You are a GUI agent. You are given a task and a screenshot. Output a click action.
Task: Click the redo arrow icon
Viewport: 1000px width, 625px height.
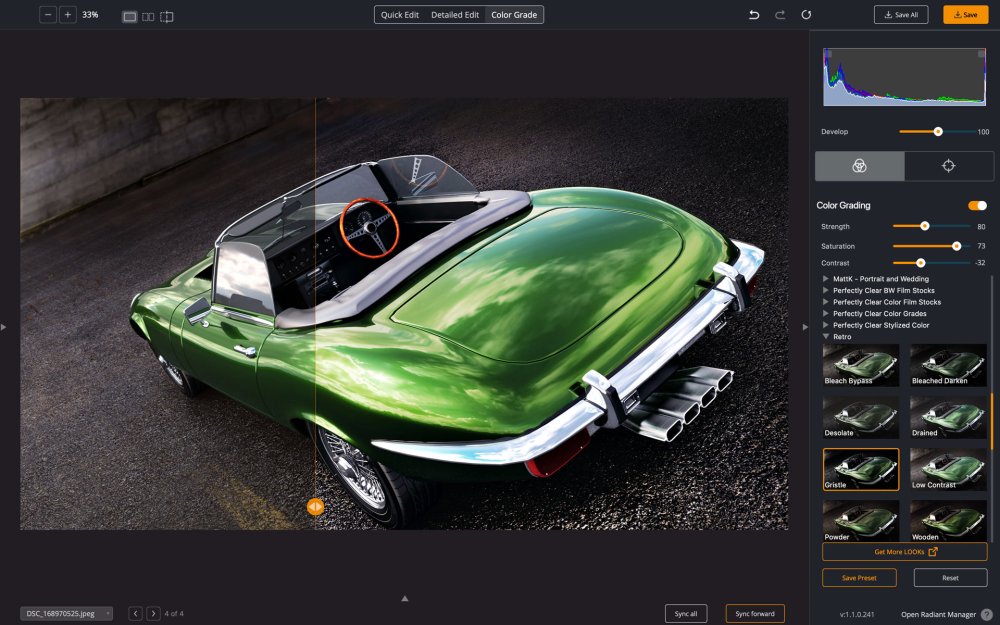(779, 15)
